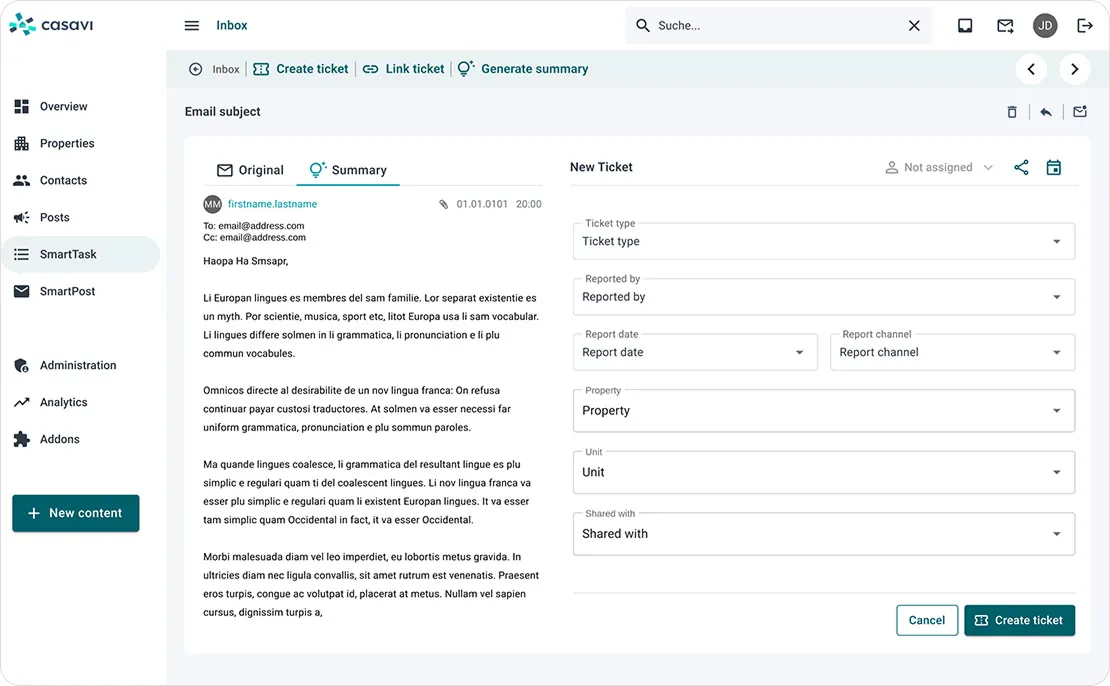Delete email using the trash icon
1110x686 pixels.
click(x=1012, y=112)
